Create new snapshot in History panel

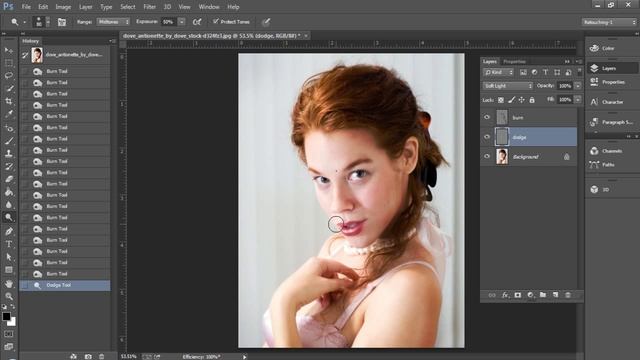pyautogui.click(x=88, y=356)
